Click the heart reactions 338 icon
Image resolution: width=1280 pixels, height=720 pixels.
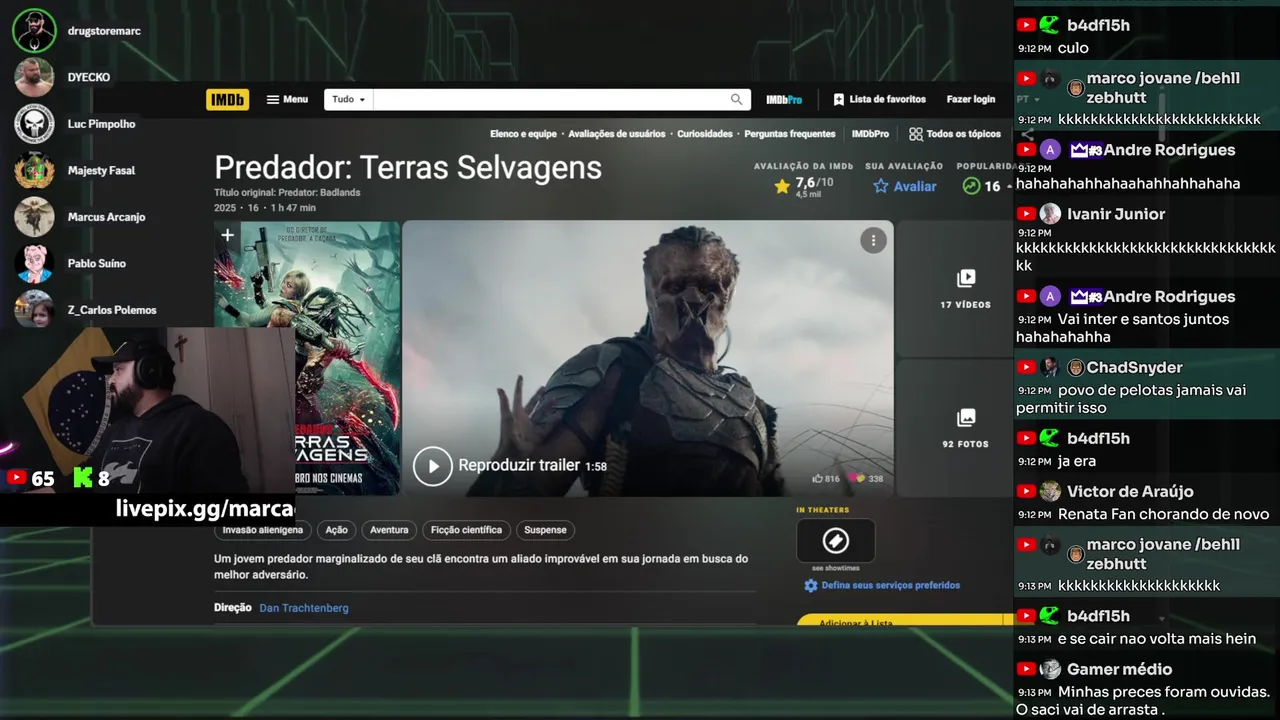[x=856, y=479]
